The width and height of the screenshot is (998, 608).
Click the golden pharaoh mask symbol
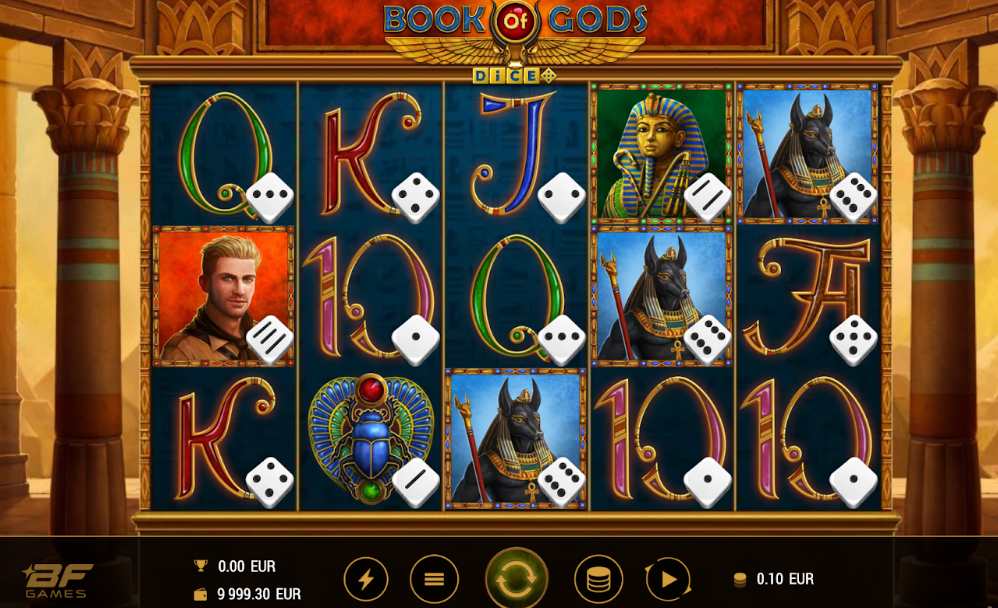tap(662, 153)
